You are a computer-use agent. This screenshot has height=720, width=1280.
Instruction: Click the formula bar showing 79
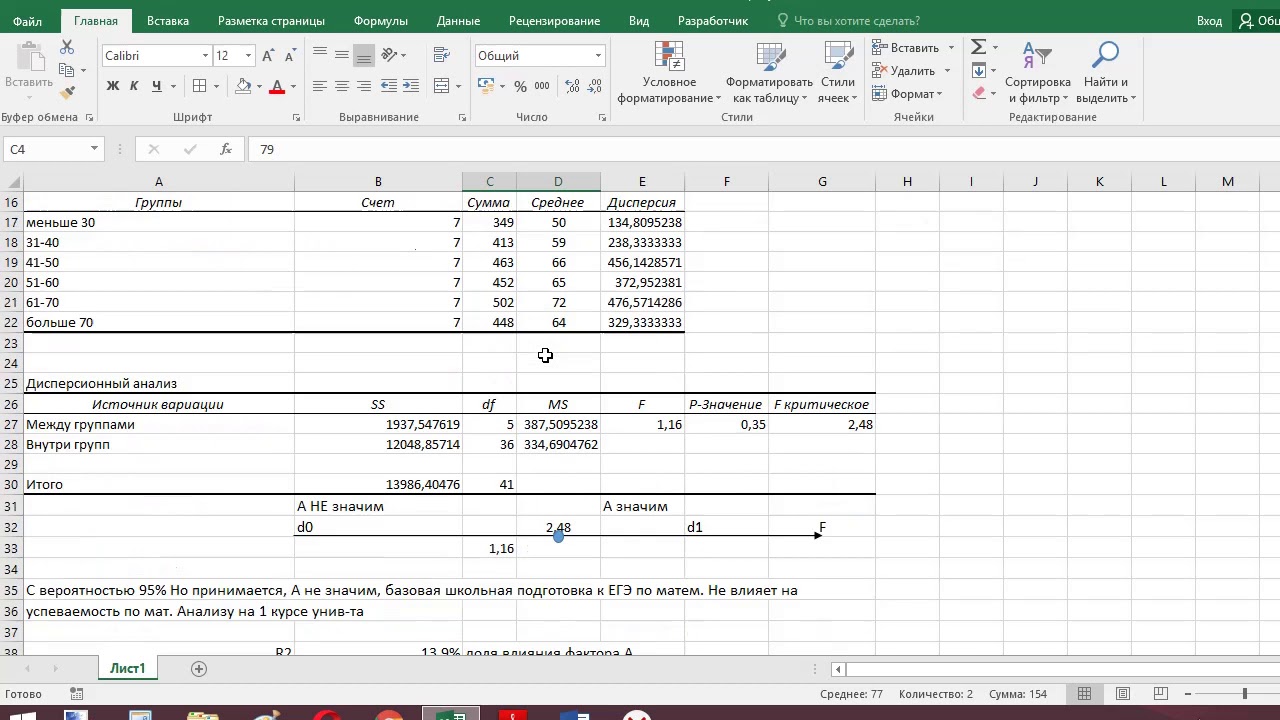763,149
